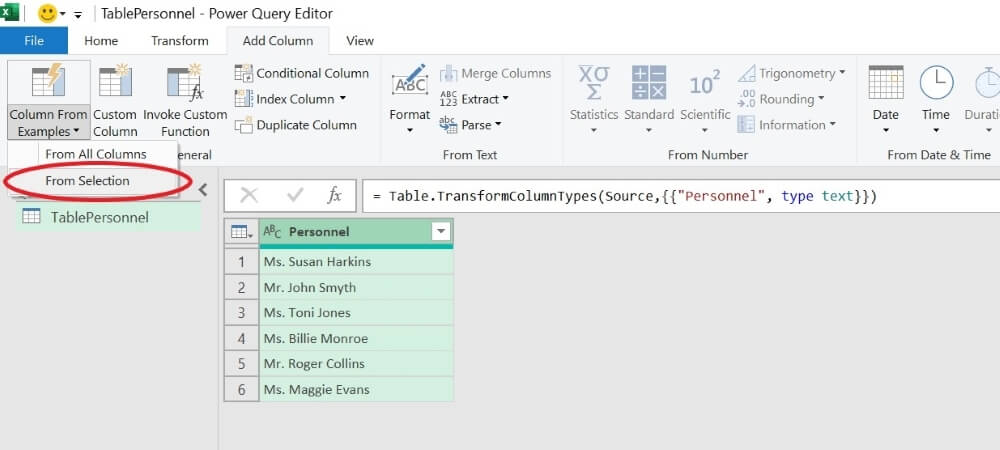
Task: Click the Excel icon in title bar
Action: pos(9,12)
